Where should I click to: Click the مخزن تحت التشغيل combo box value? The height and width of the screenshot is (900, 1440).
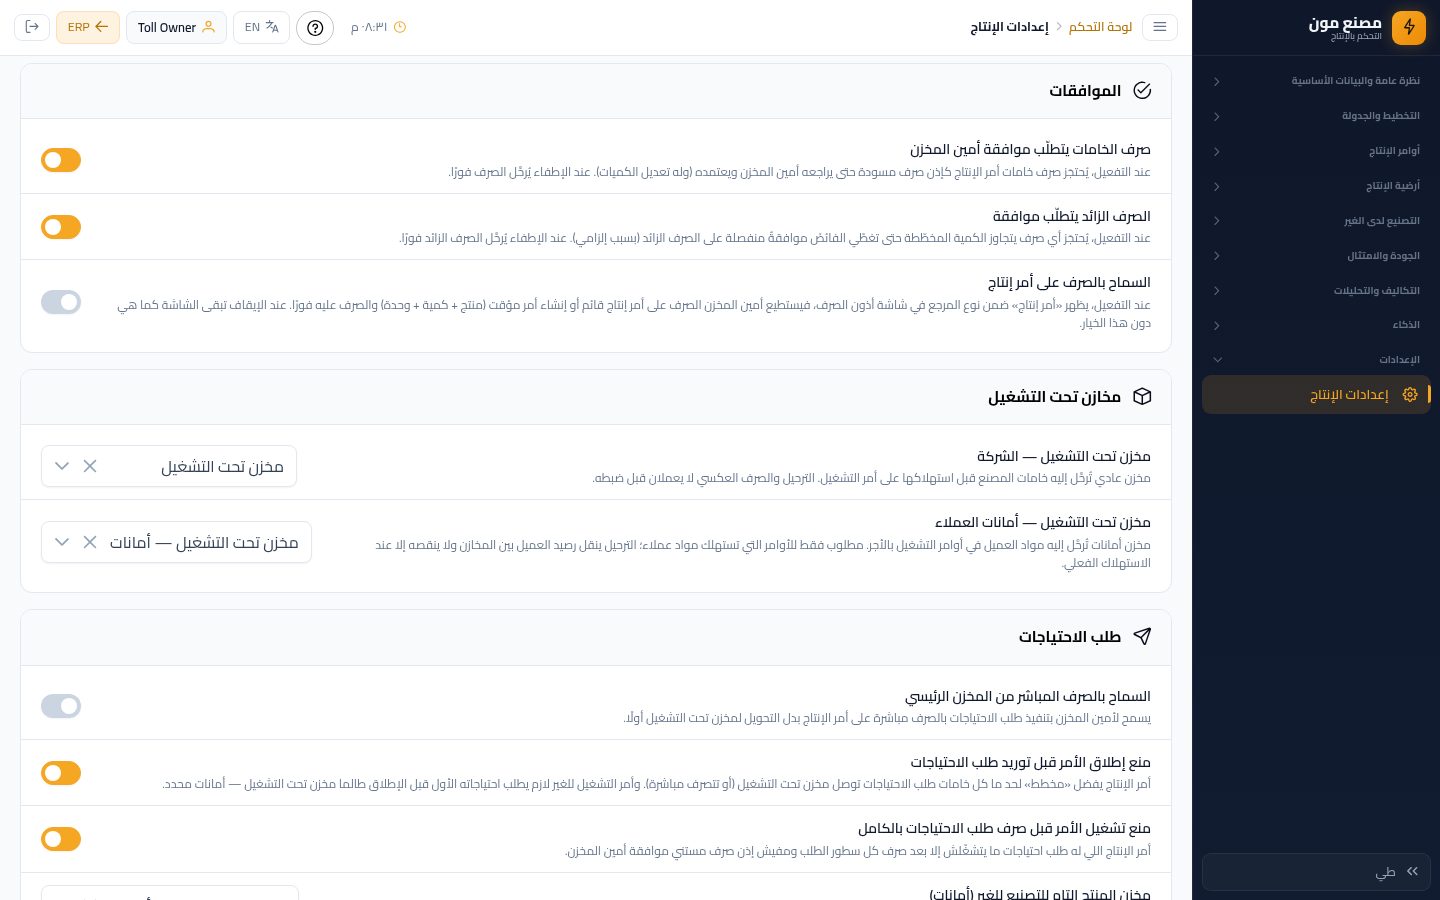coord(222,467)
